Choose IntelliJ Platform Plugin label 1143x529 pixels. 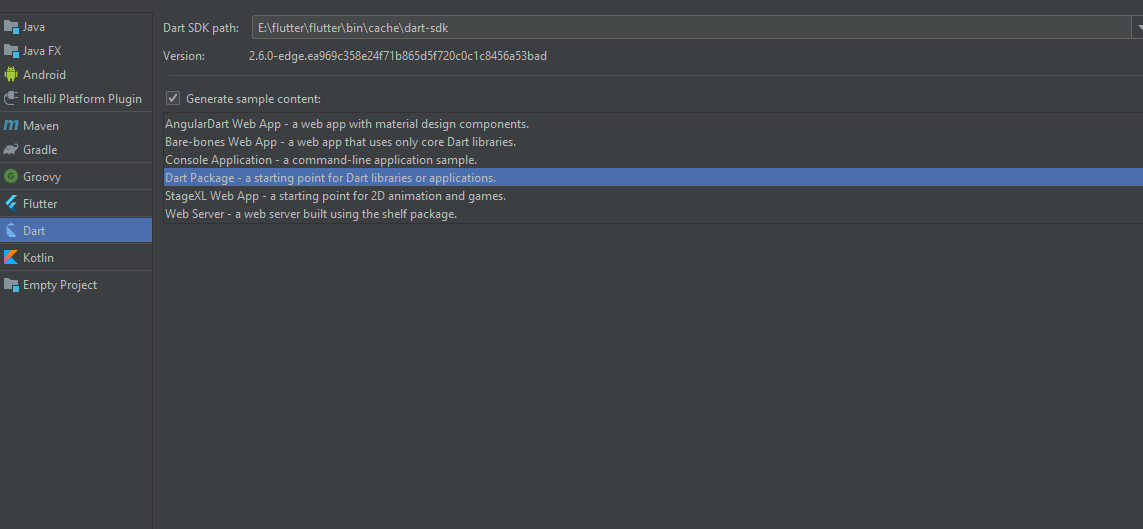82,98
